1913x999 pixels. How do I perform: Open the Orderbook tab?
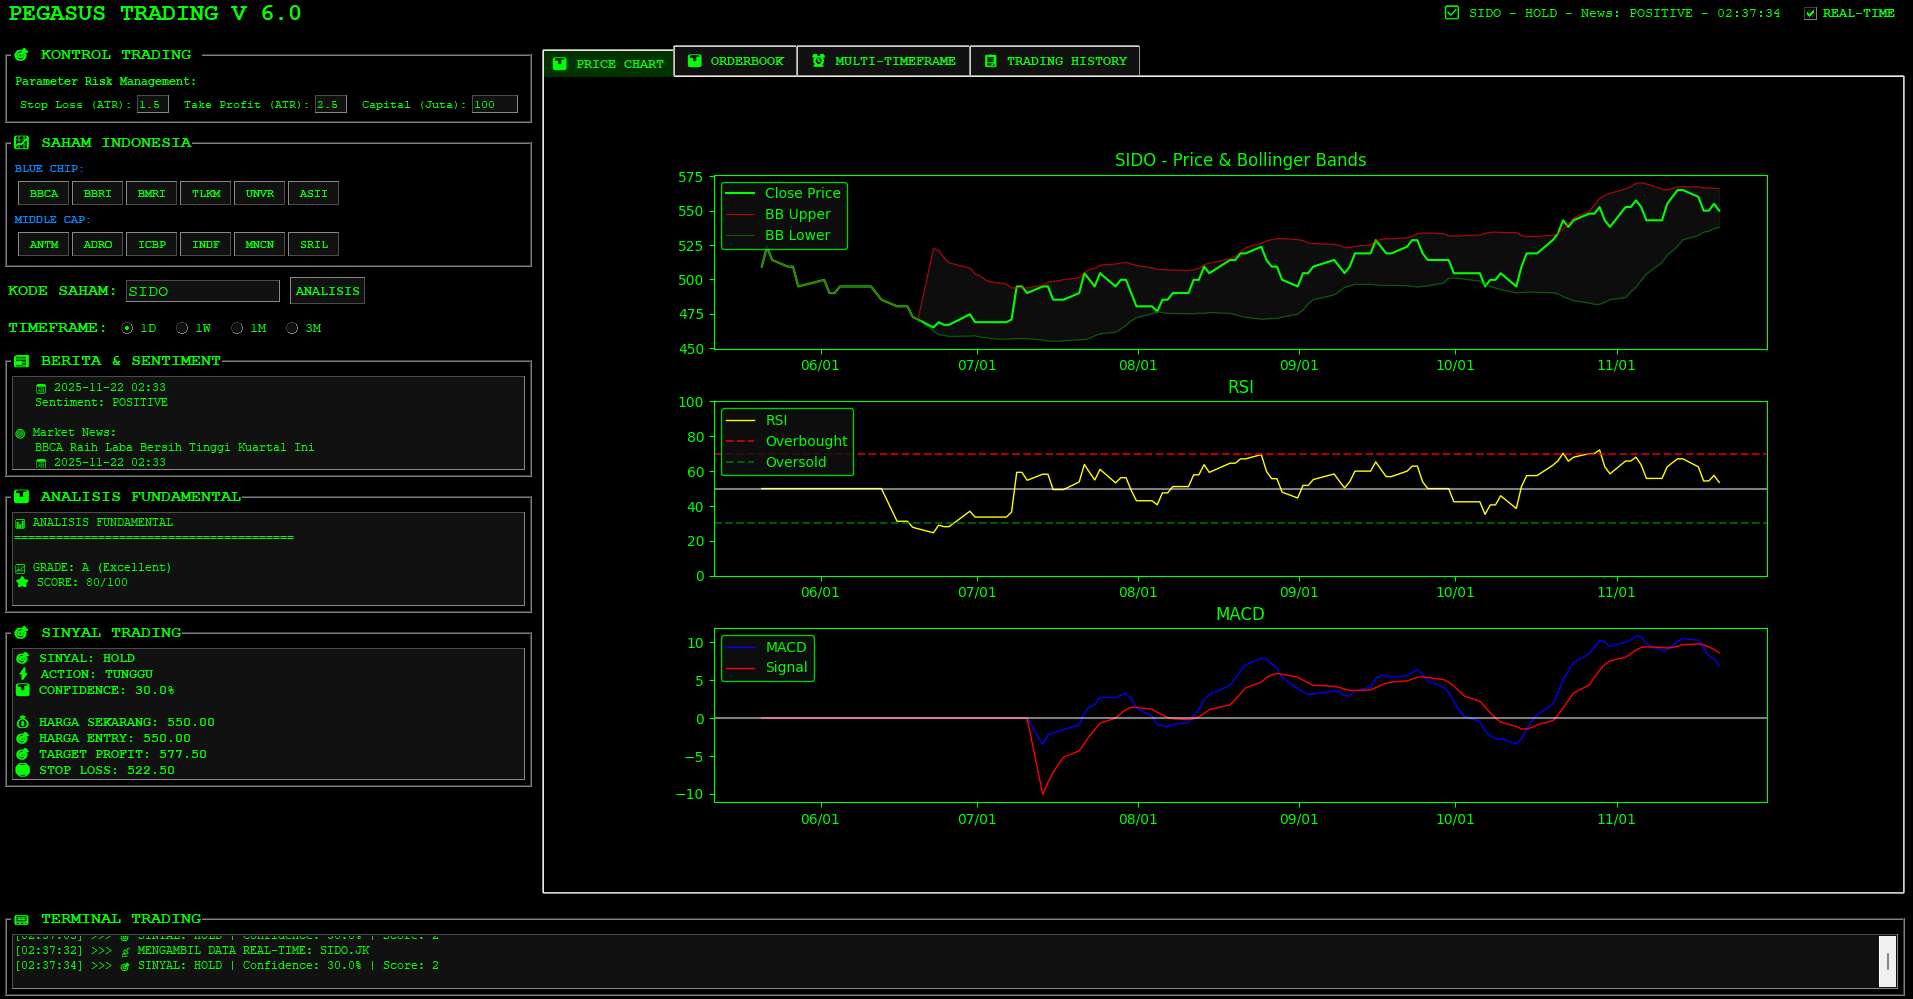[735, 61]
